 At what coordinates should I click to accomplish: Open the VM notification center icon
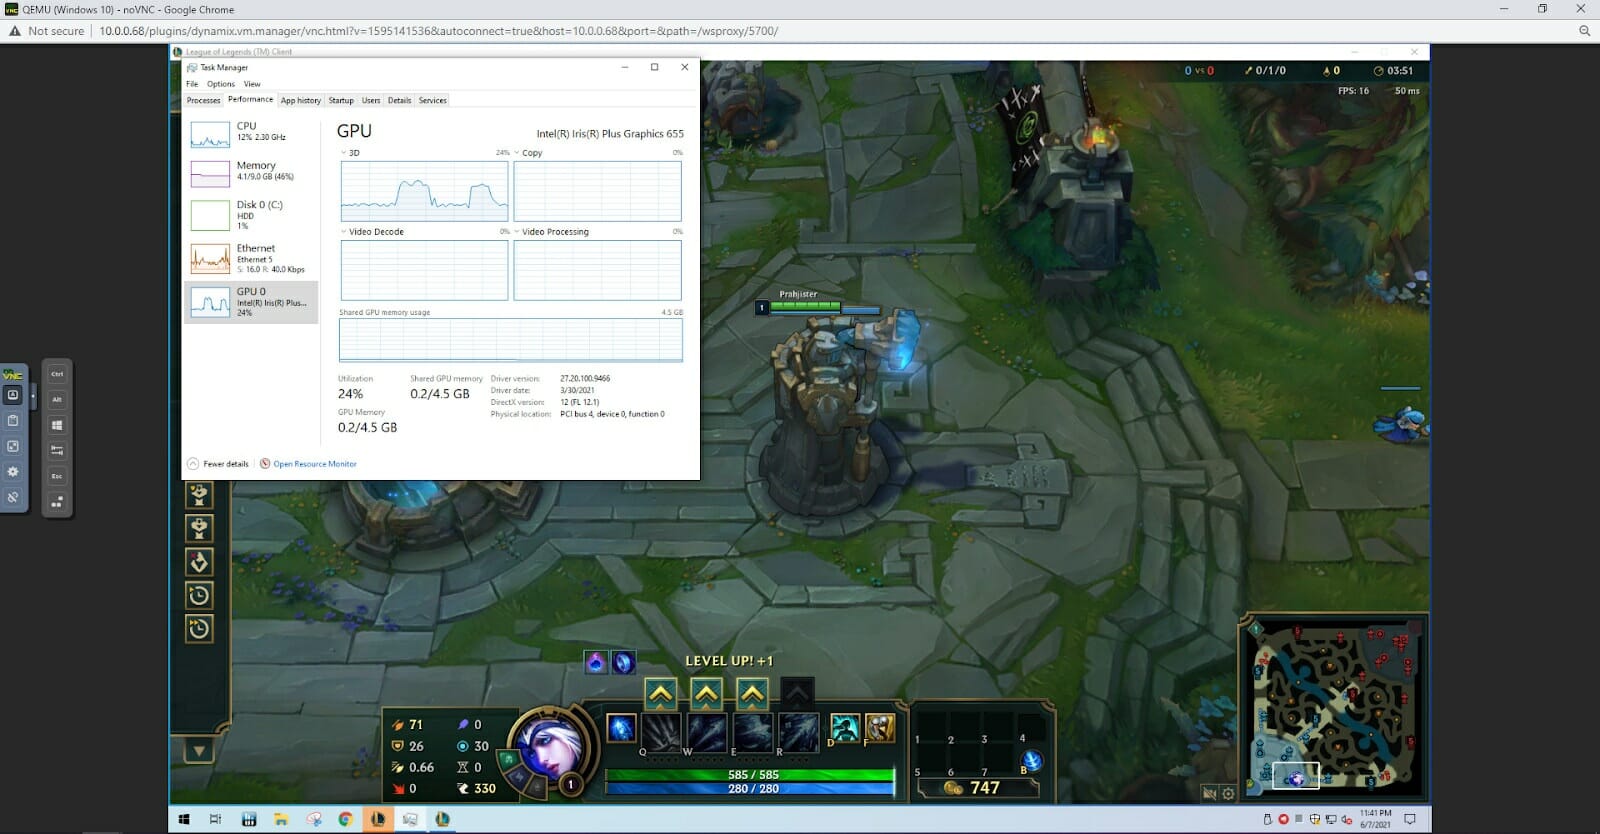[x=1410, y=819]
